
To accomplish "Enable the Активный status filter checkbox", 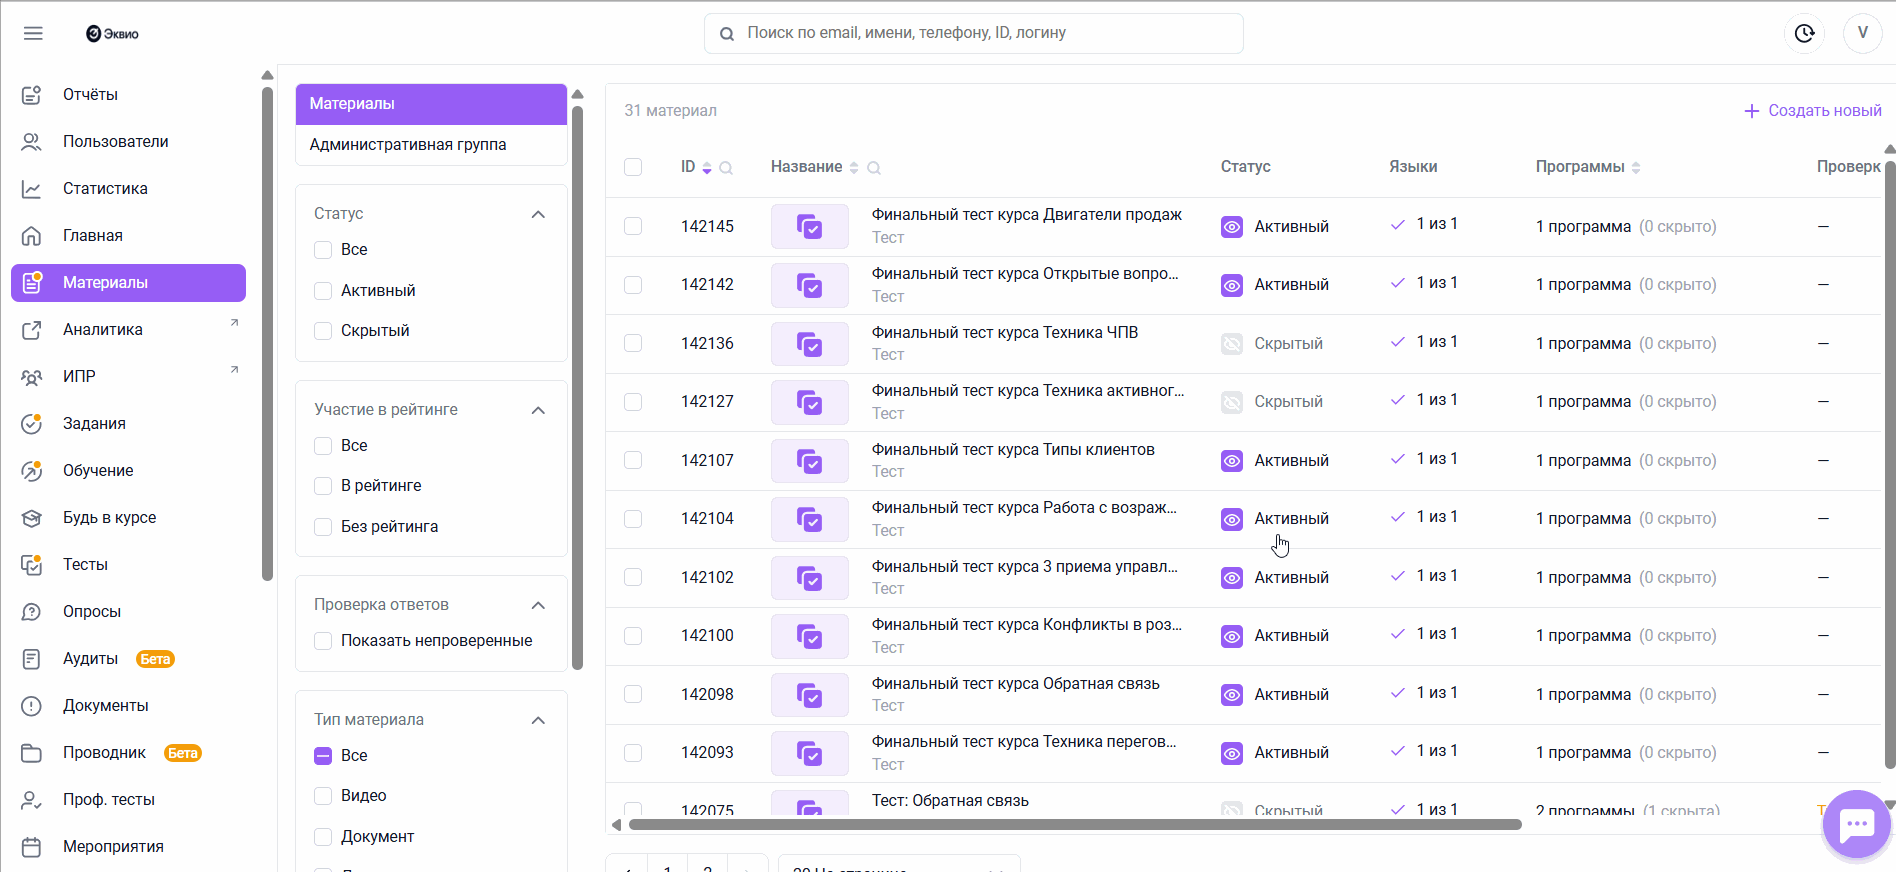I will tap(323, 291).
